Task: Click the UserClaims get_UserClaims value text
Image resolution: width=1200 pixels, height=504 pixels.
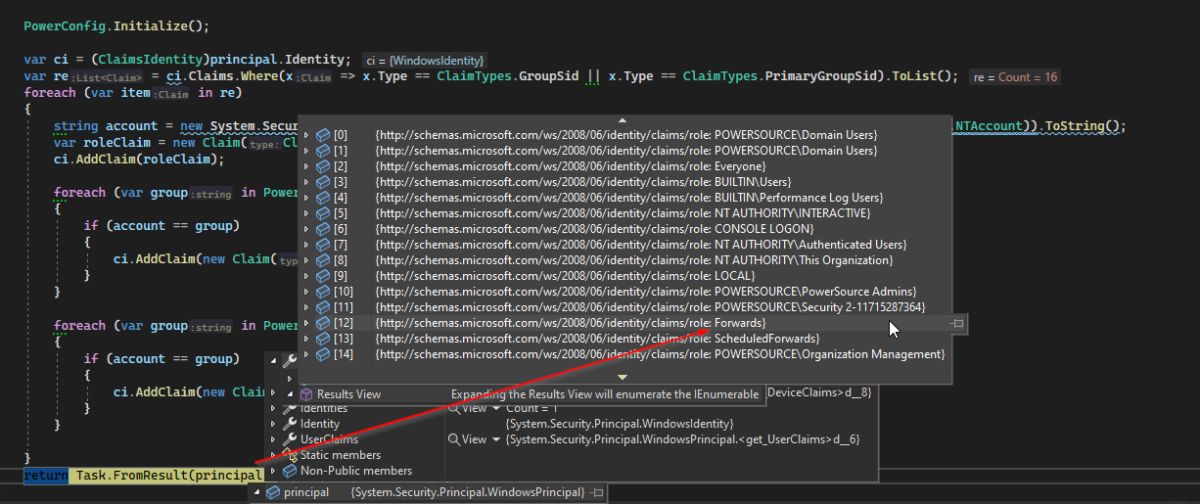Action: pos(684,439)
